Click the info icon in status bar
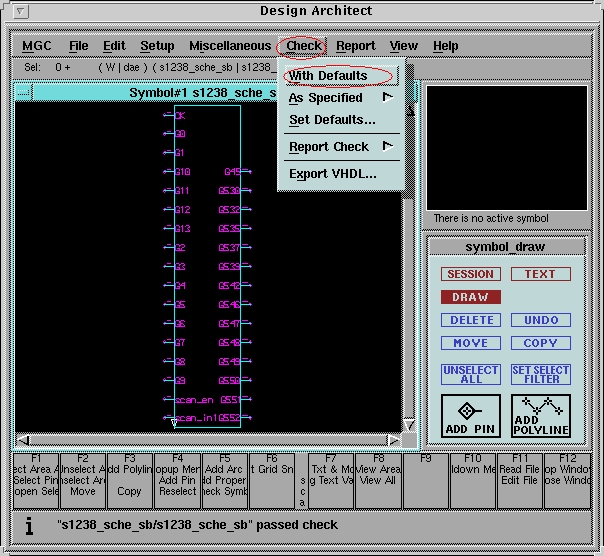Screen dimensions: 604x556 [x=29, y=525]
